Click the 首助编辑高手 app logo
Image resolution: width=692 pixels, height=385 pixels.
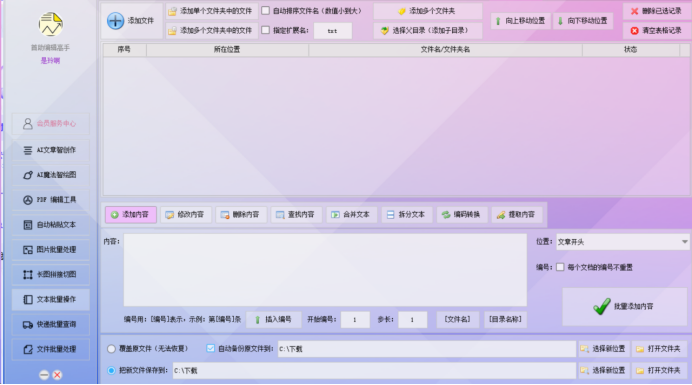pos(50,24)
